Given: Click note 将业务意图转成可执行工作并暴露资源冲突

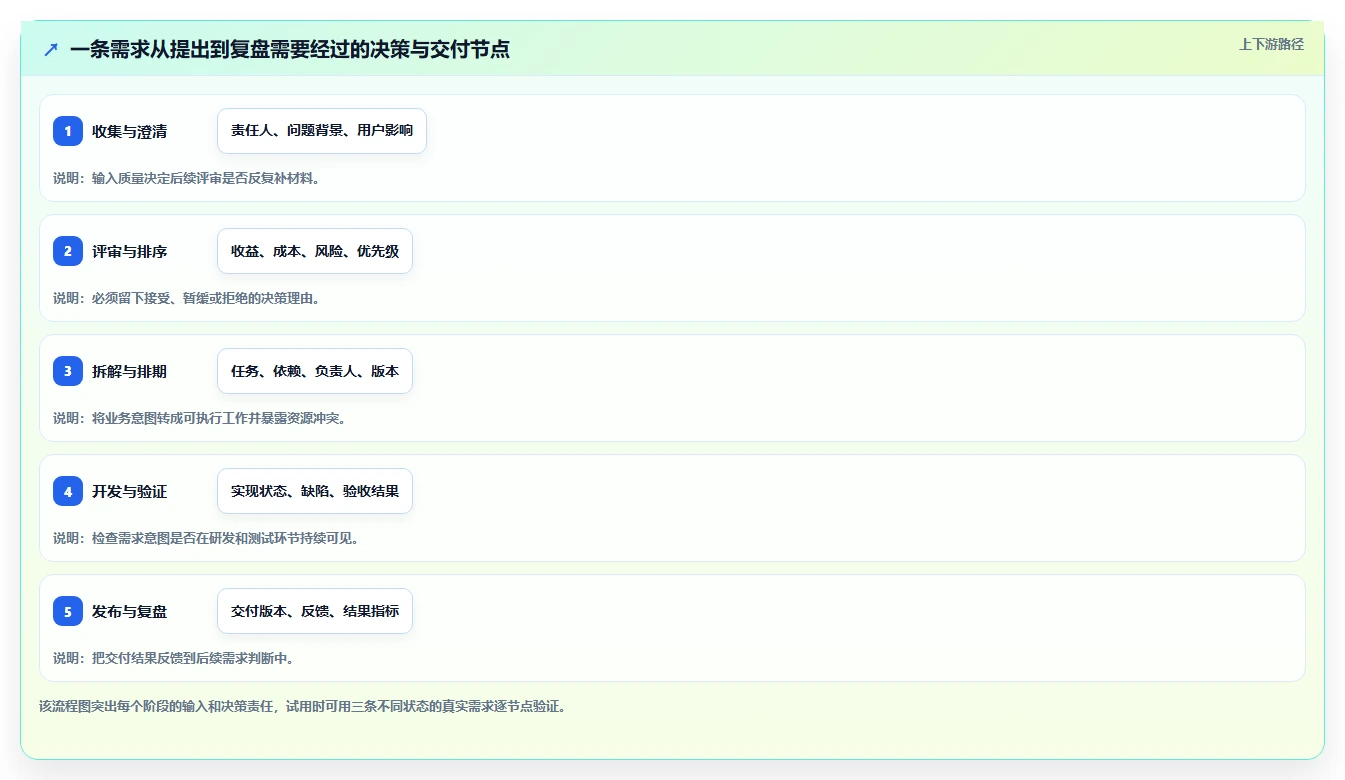Looking at the screenshot, I should 199,418.
